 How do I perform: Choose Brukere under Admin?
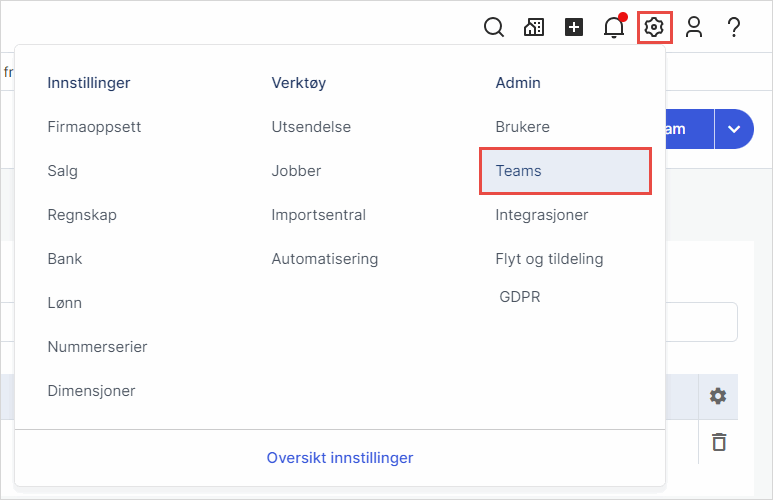[522, 127]
